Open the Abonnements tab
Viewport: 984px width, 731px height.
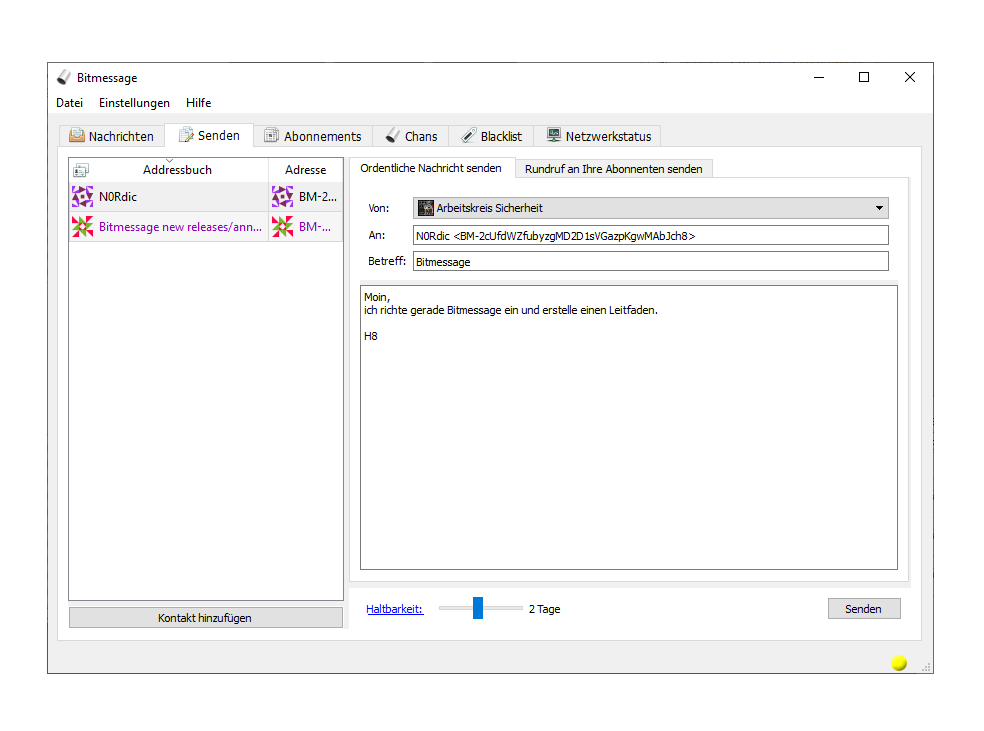(x=313, y=136)
